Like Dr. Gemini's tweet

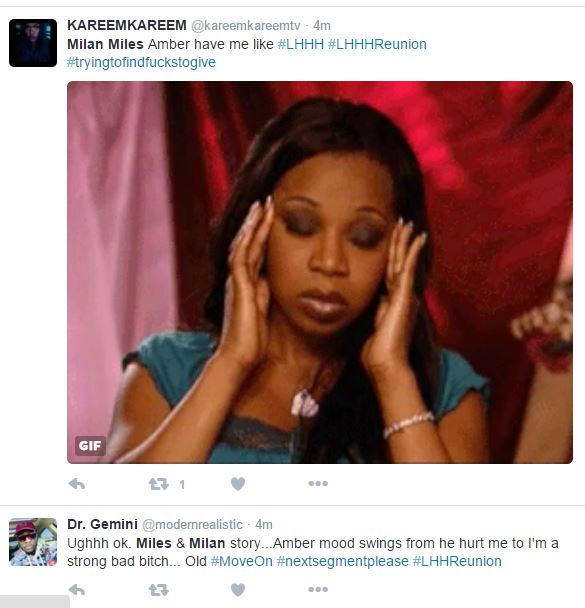[238, 590]
